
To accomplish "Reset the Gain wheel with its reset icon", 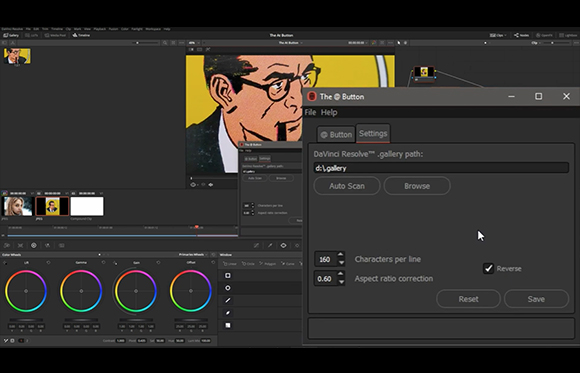I will pos(158,262).
